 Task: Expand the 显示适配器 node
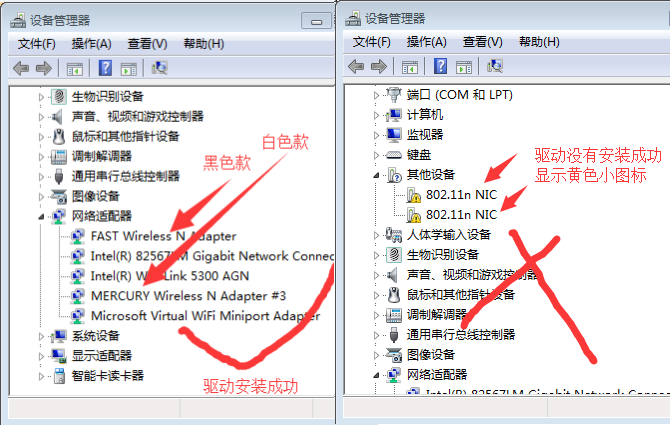pyautogui.click(x=41, y=356)
